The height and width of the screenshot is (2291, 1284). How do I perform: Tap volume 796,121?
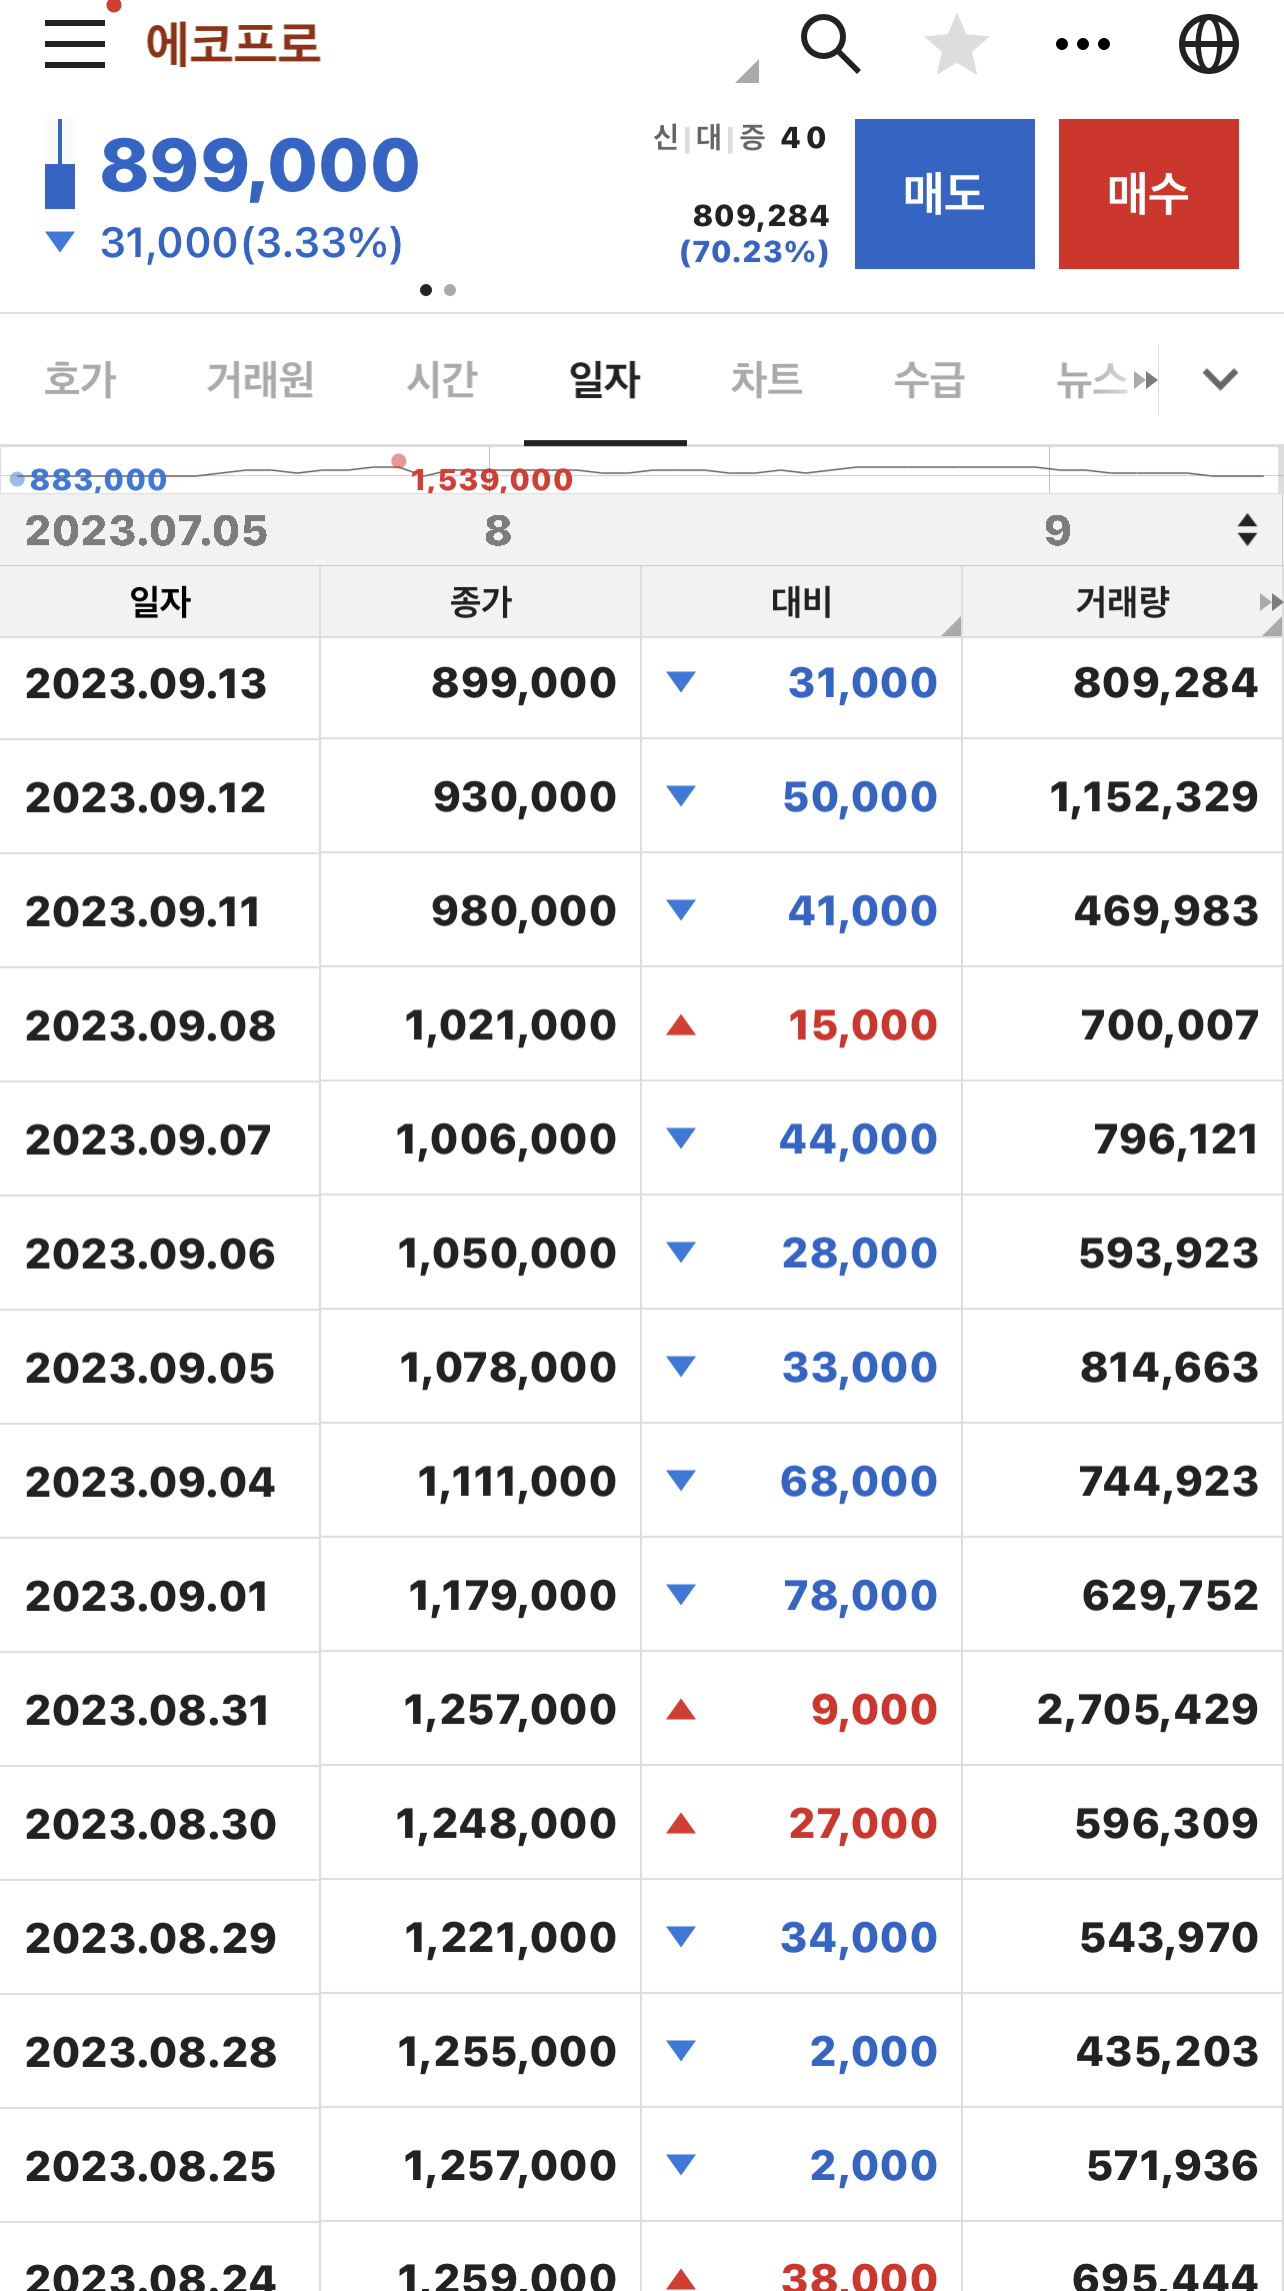pyautogui.click(x=1175, y=1139)
